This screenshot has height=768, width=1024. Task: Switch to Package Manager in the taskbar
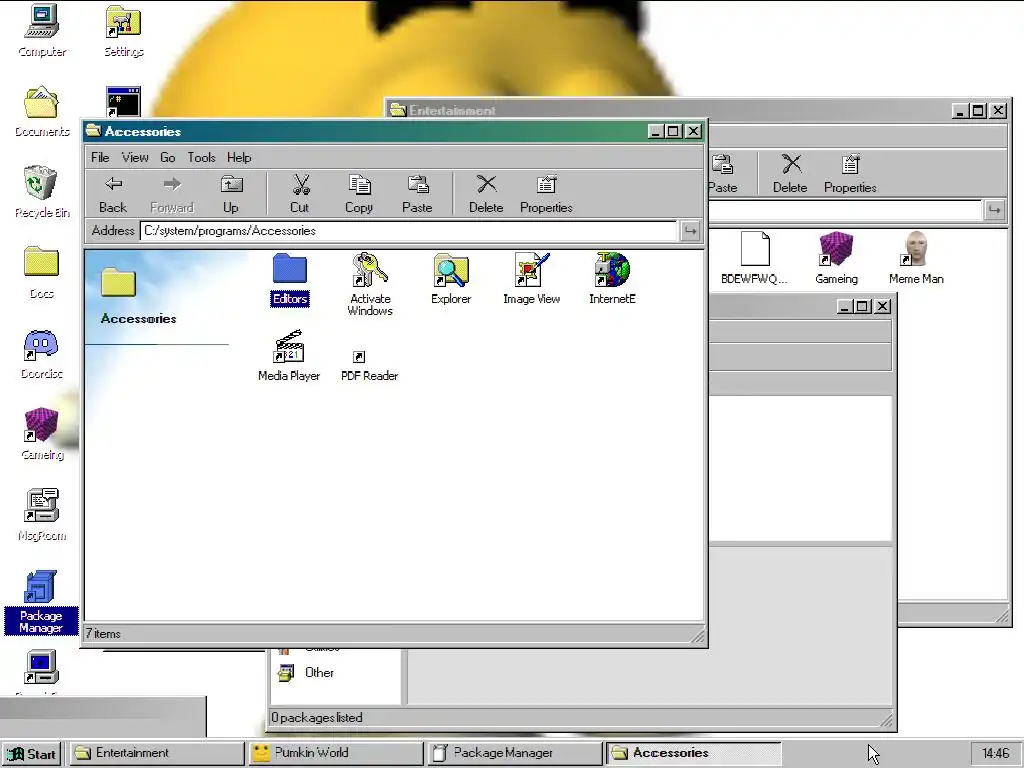tap(515, 753)
